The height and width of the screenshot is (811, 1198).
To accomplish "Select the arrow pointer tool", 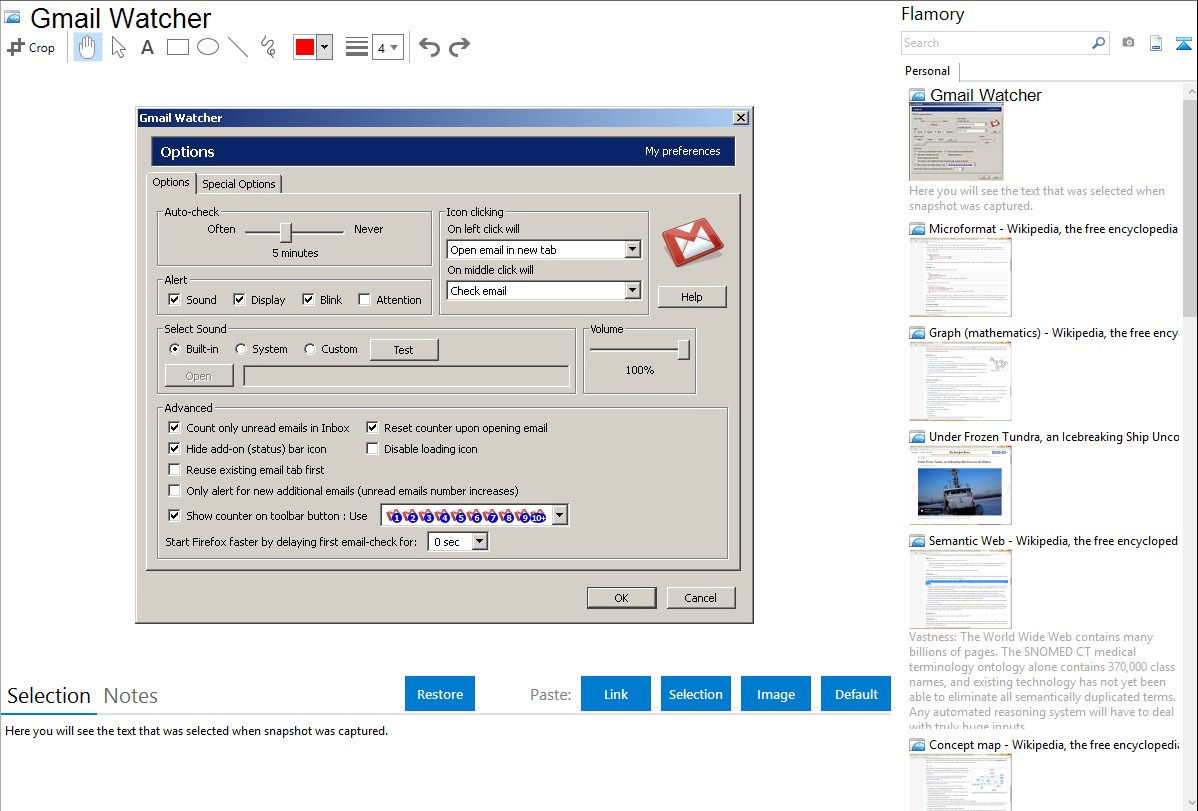I will click(x=118, y=47).
